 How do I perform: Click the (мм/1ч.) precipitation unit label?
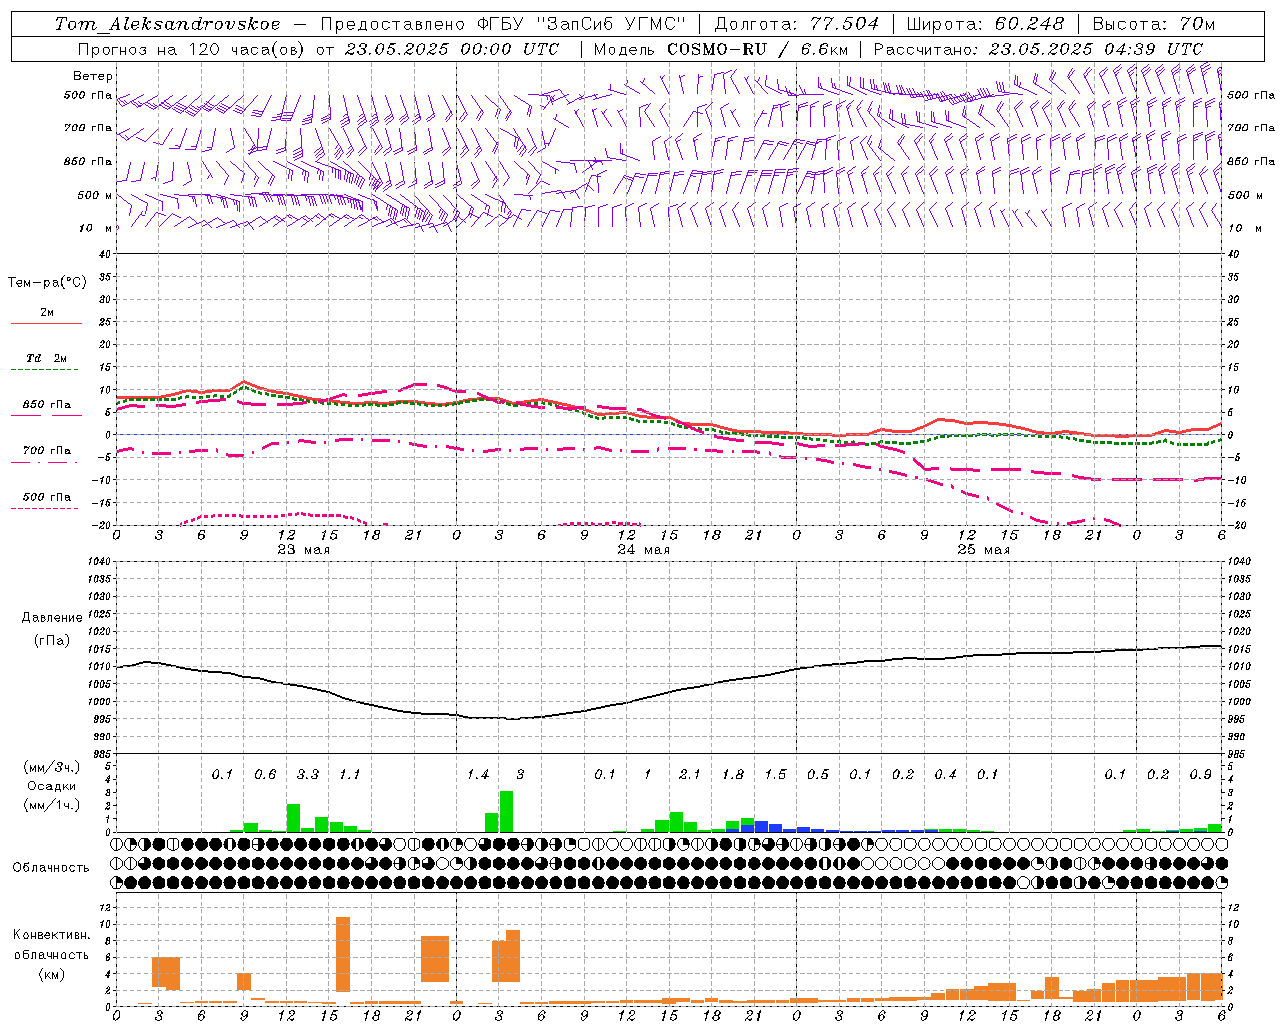(50, 805)
